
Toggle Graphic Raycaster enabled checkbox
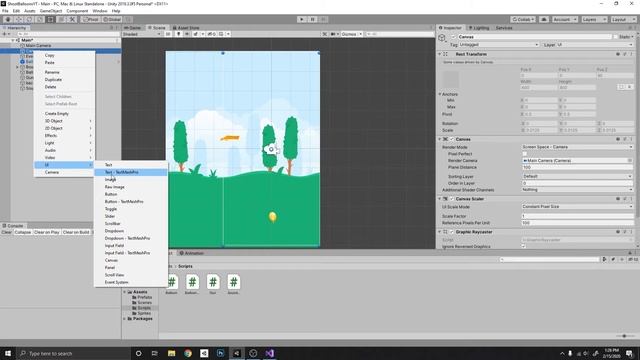[451, 232]
